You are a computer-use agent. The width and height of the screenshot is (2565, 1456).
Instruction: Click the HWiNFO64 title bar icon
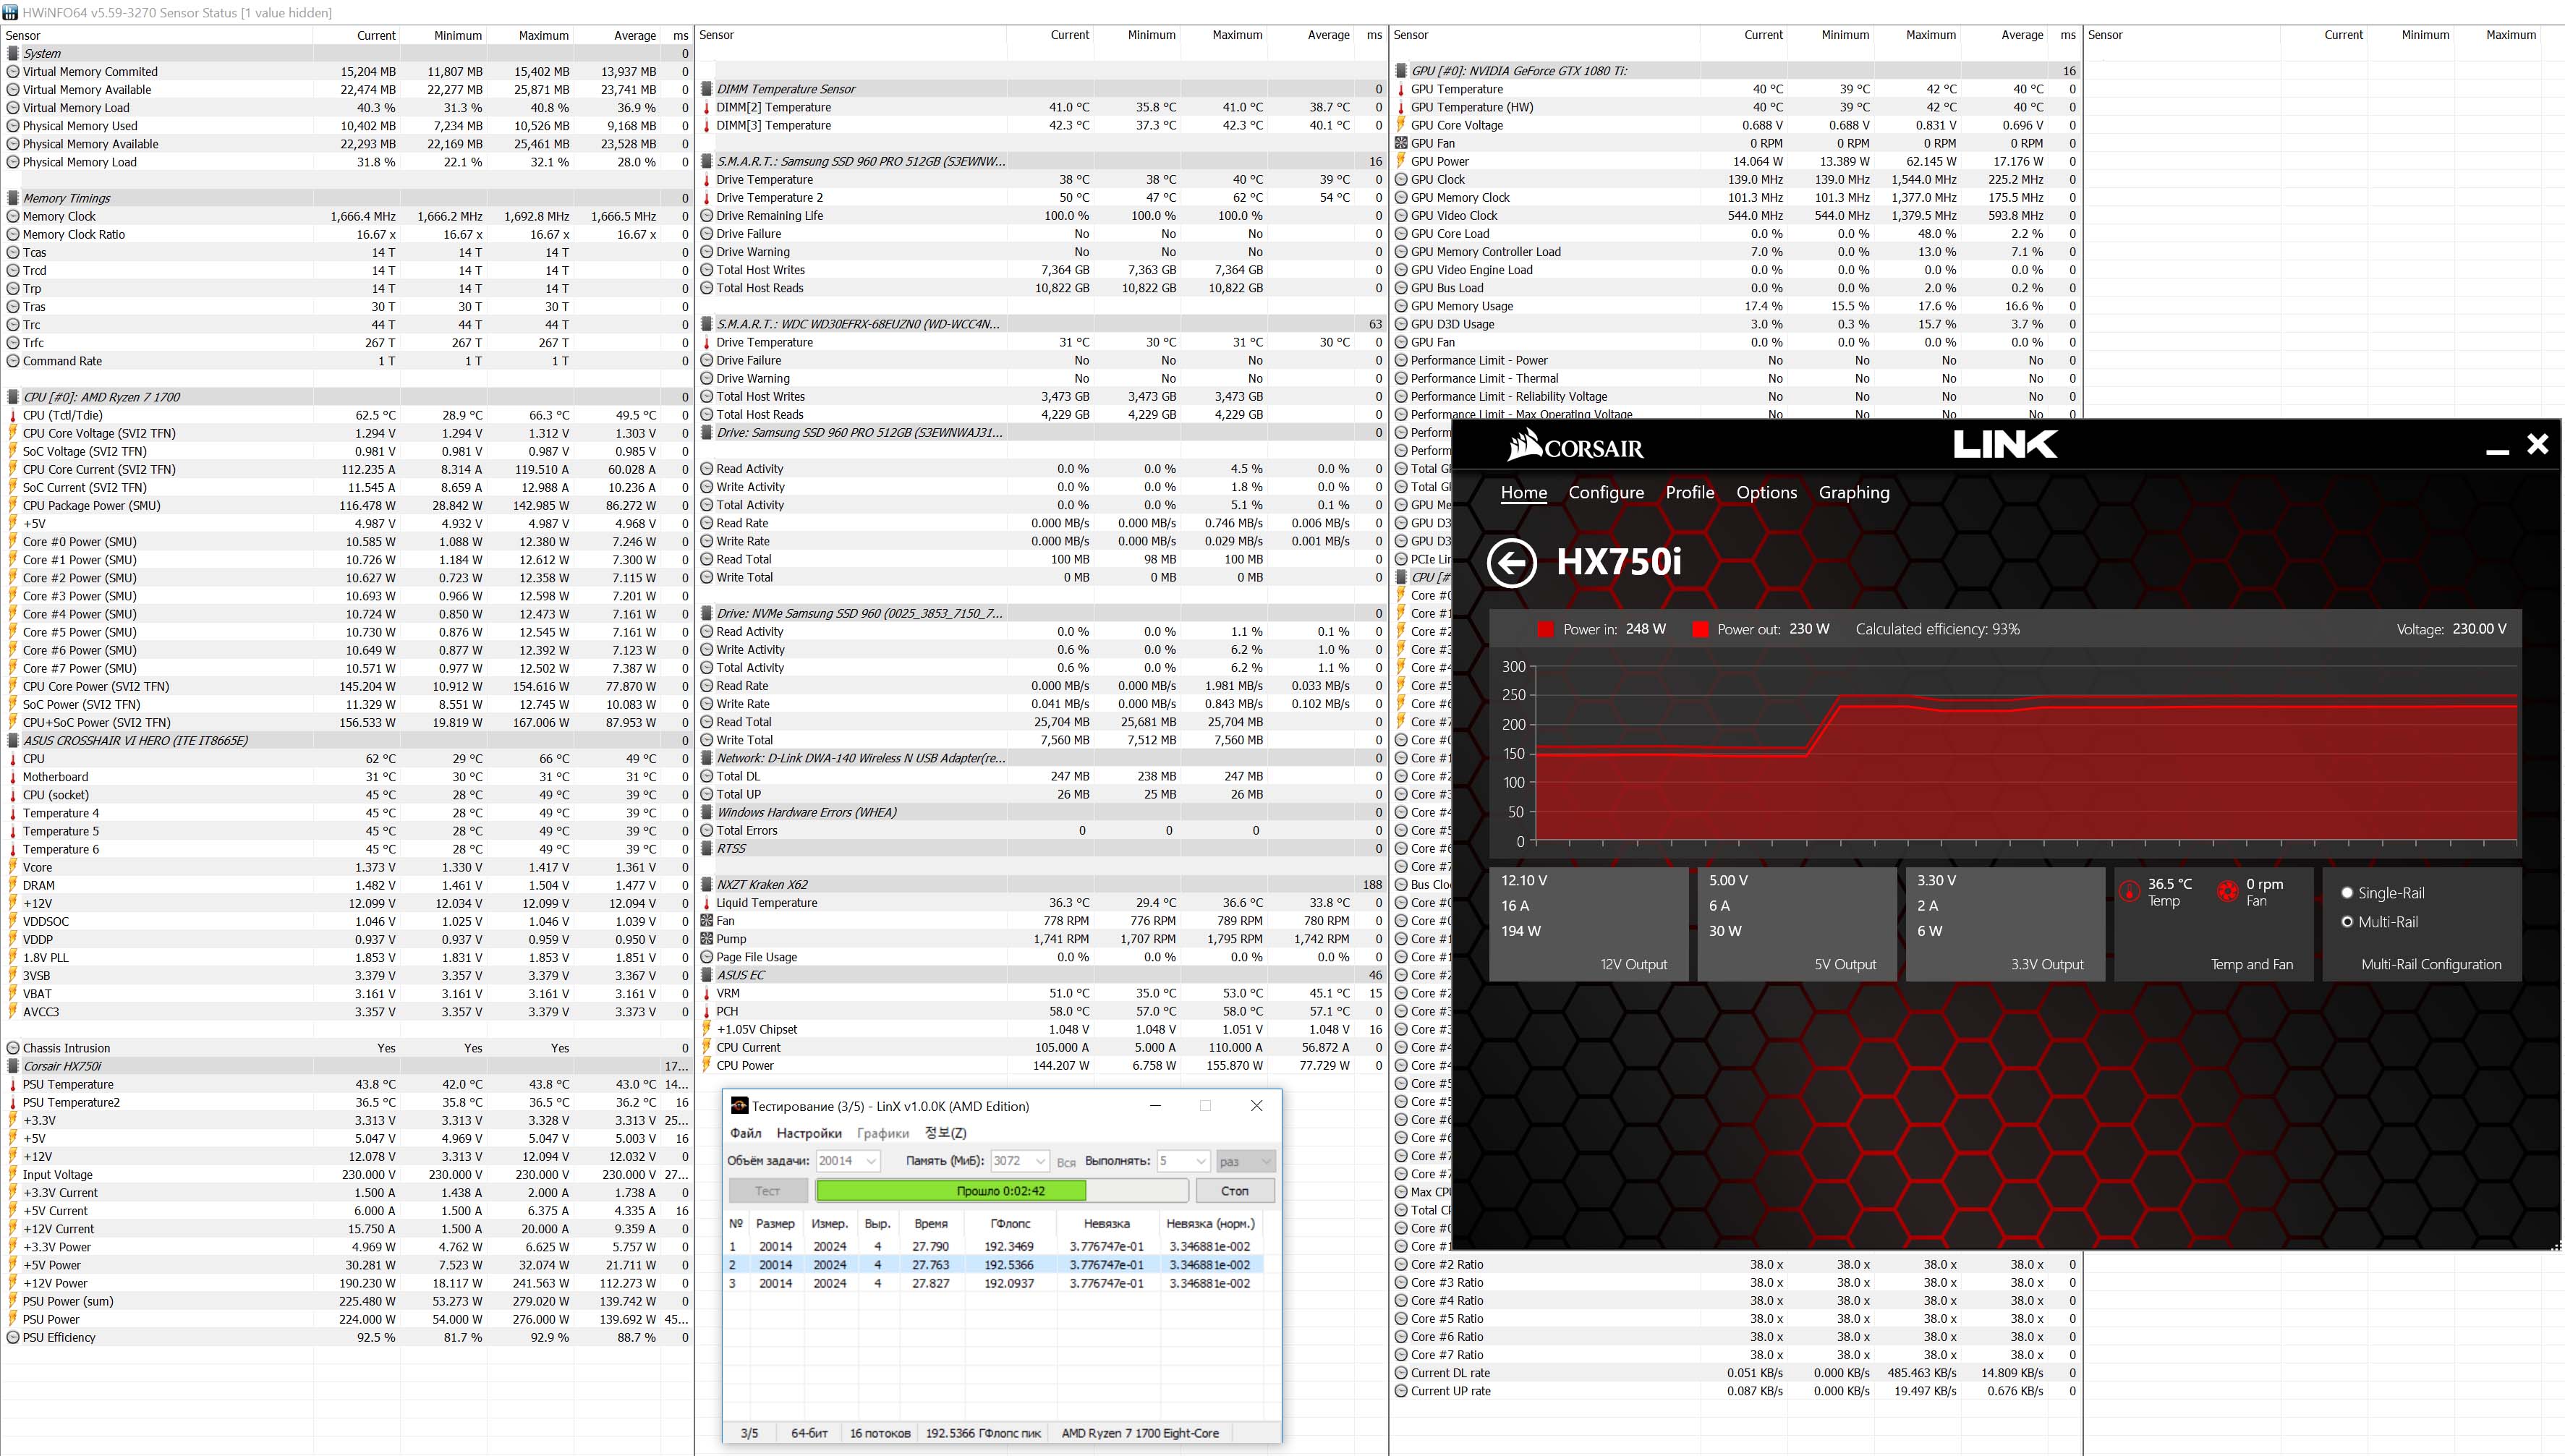pyautogui.click(x=10, y=13)
